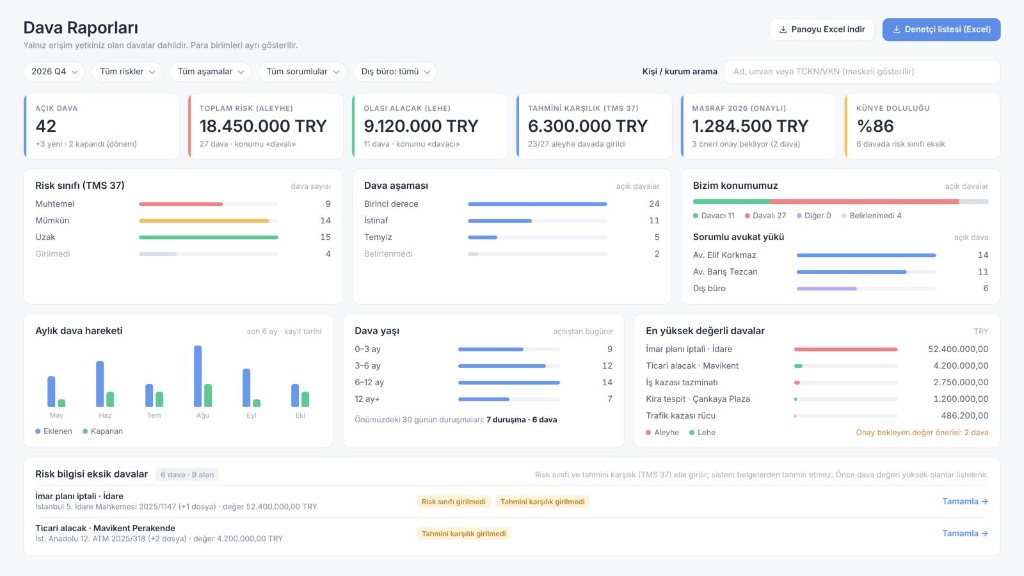Click the 7 duruşma · 6 dava text
The image size is (1024, 576).
(x=522, y=420)
